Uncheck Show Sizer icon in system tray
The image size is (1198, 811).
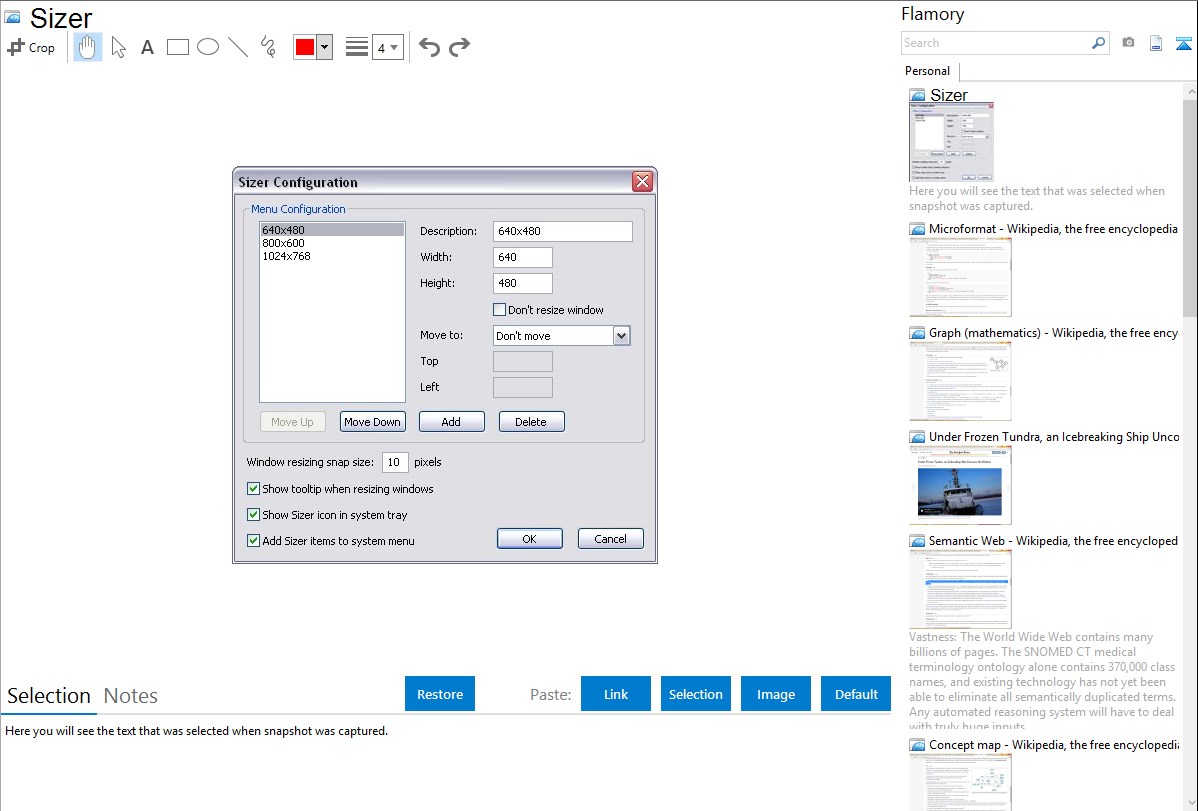[253, 515]
